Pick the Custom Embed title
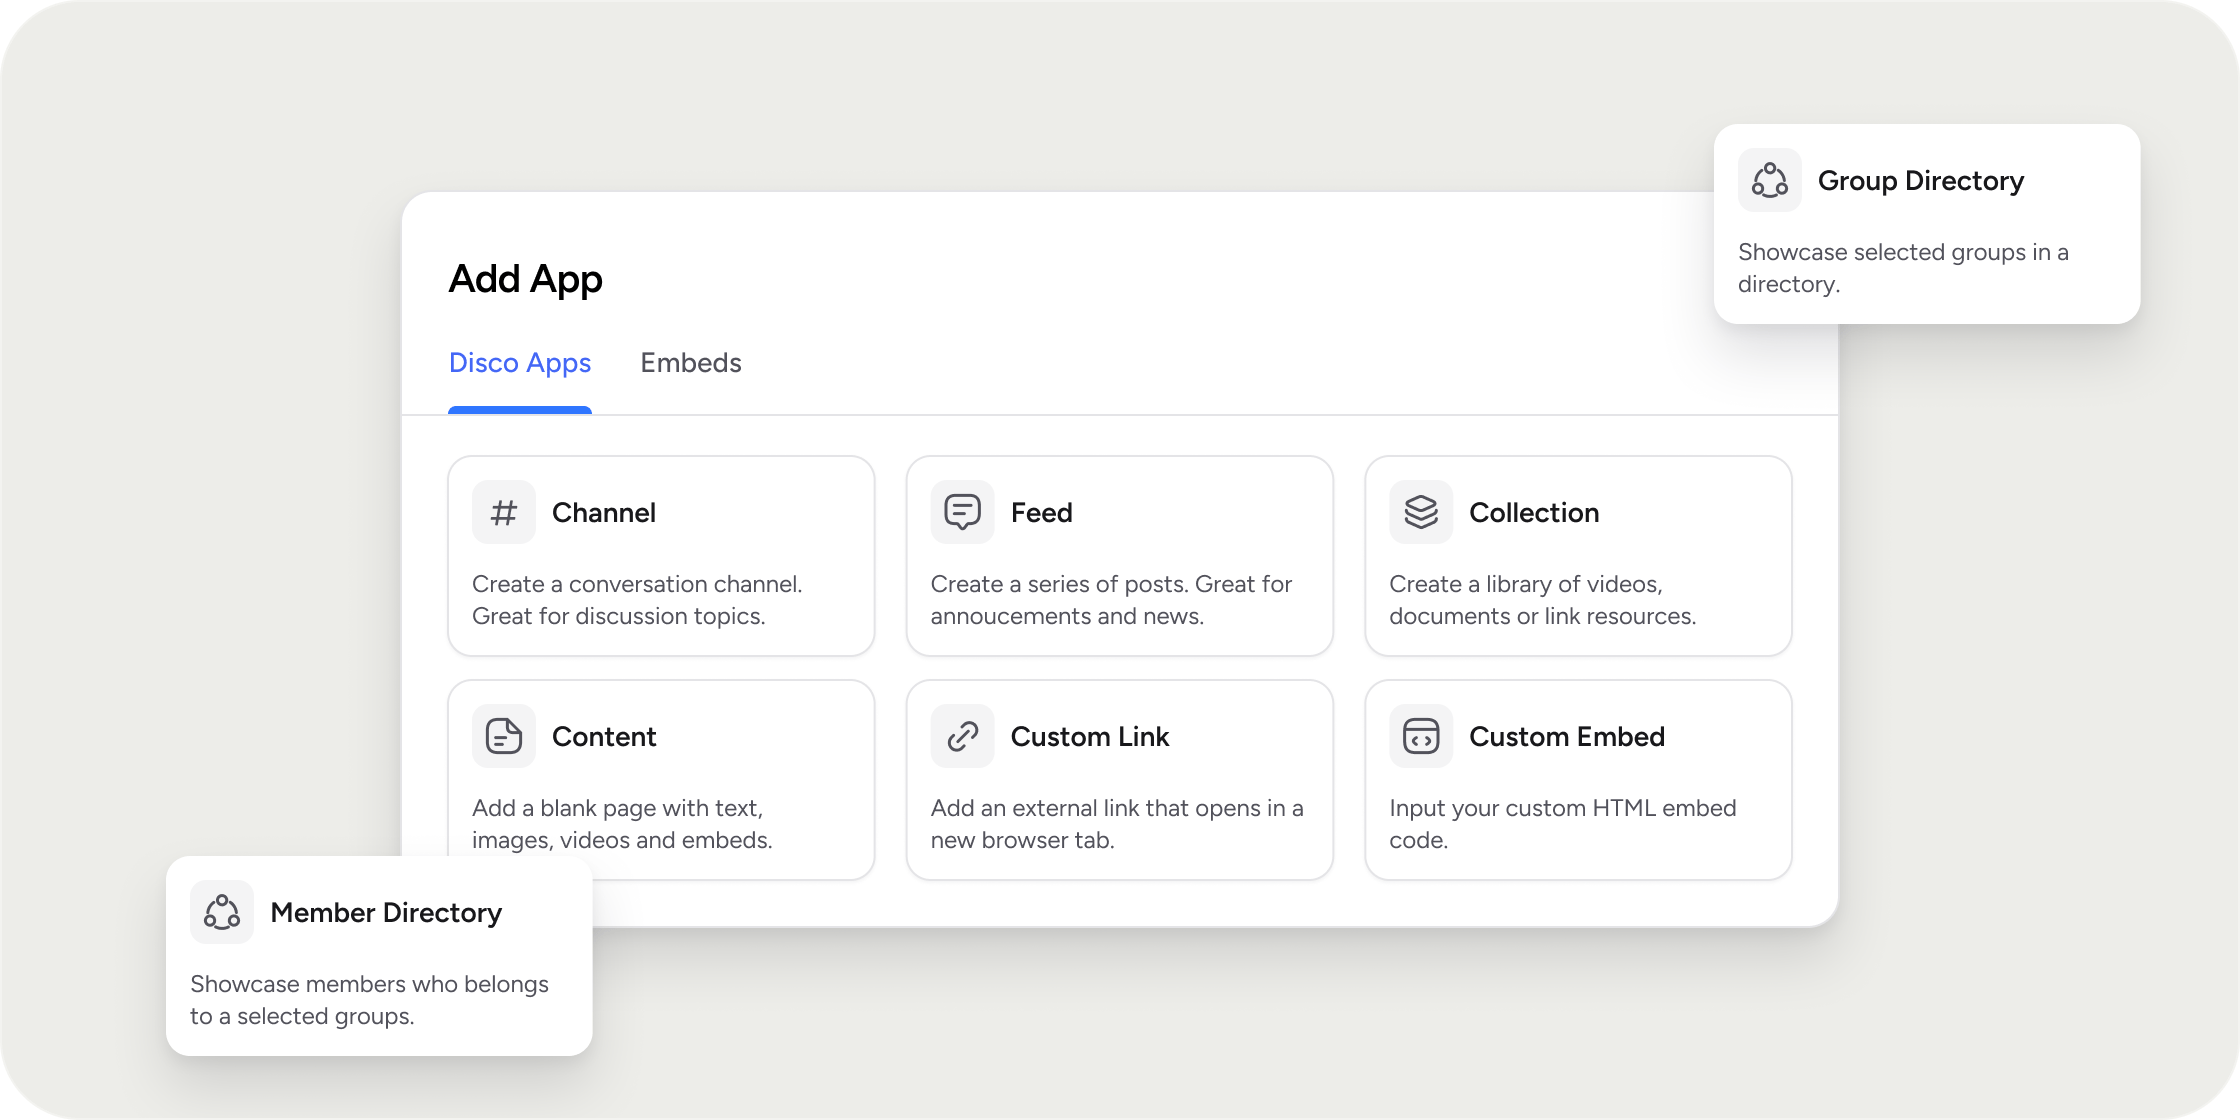The height and width of the screenshot is (1120, 2240). click(1567, 736)
